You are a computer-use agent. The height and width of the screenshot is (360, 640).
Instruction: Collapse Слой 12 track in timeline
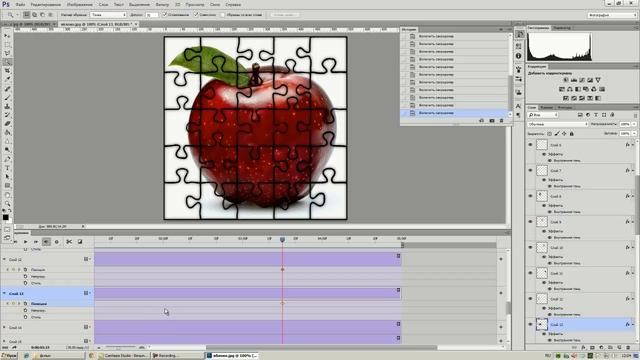point(4,259)
